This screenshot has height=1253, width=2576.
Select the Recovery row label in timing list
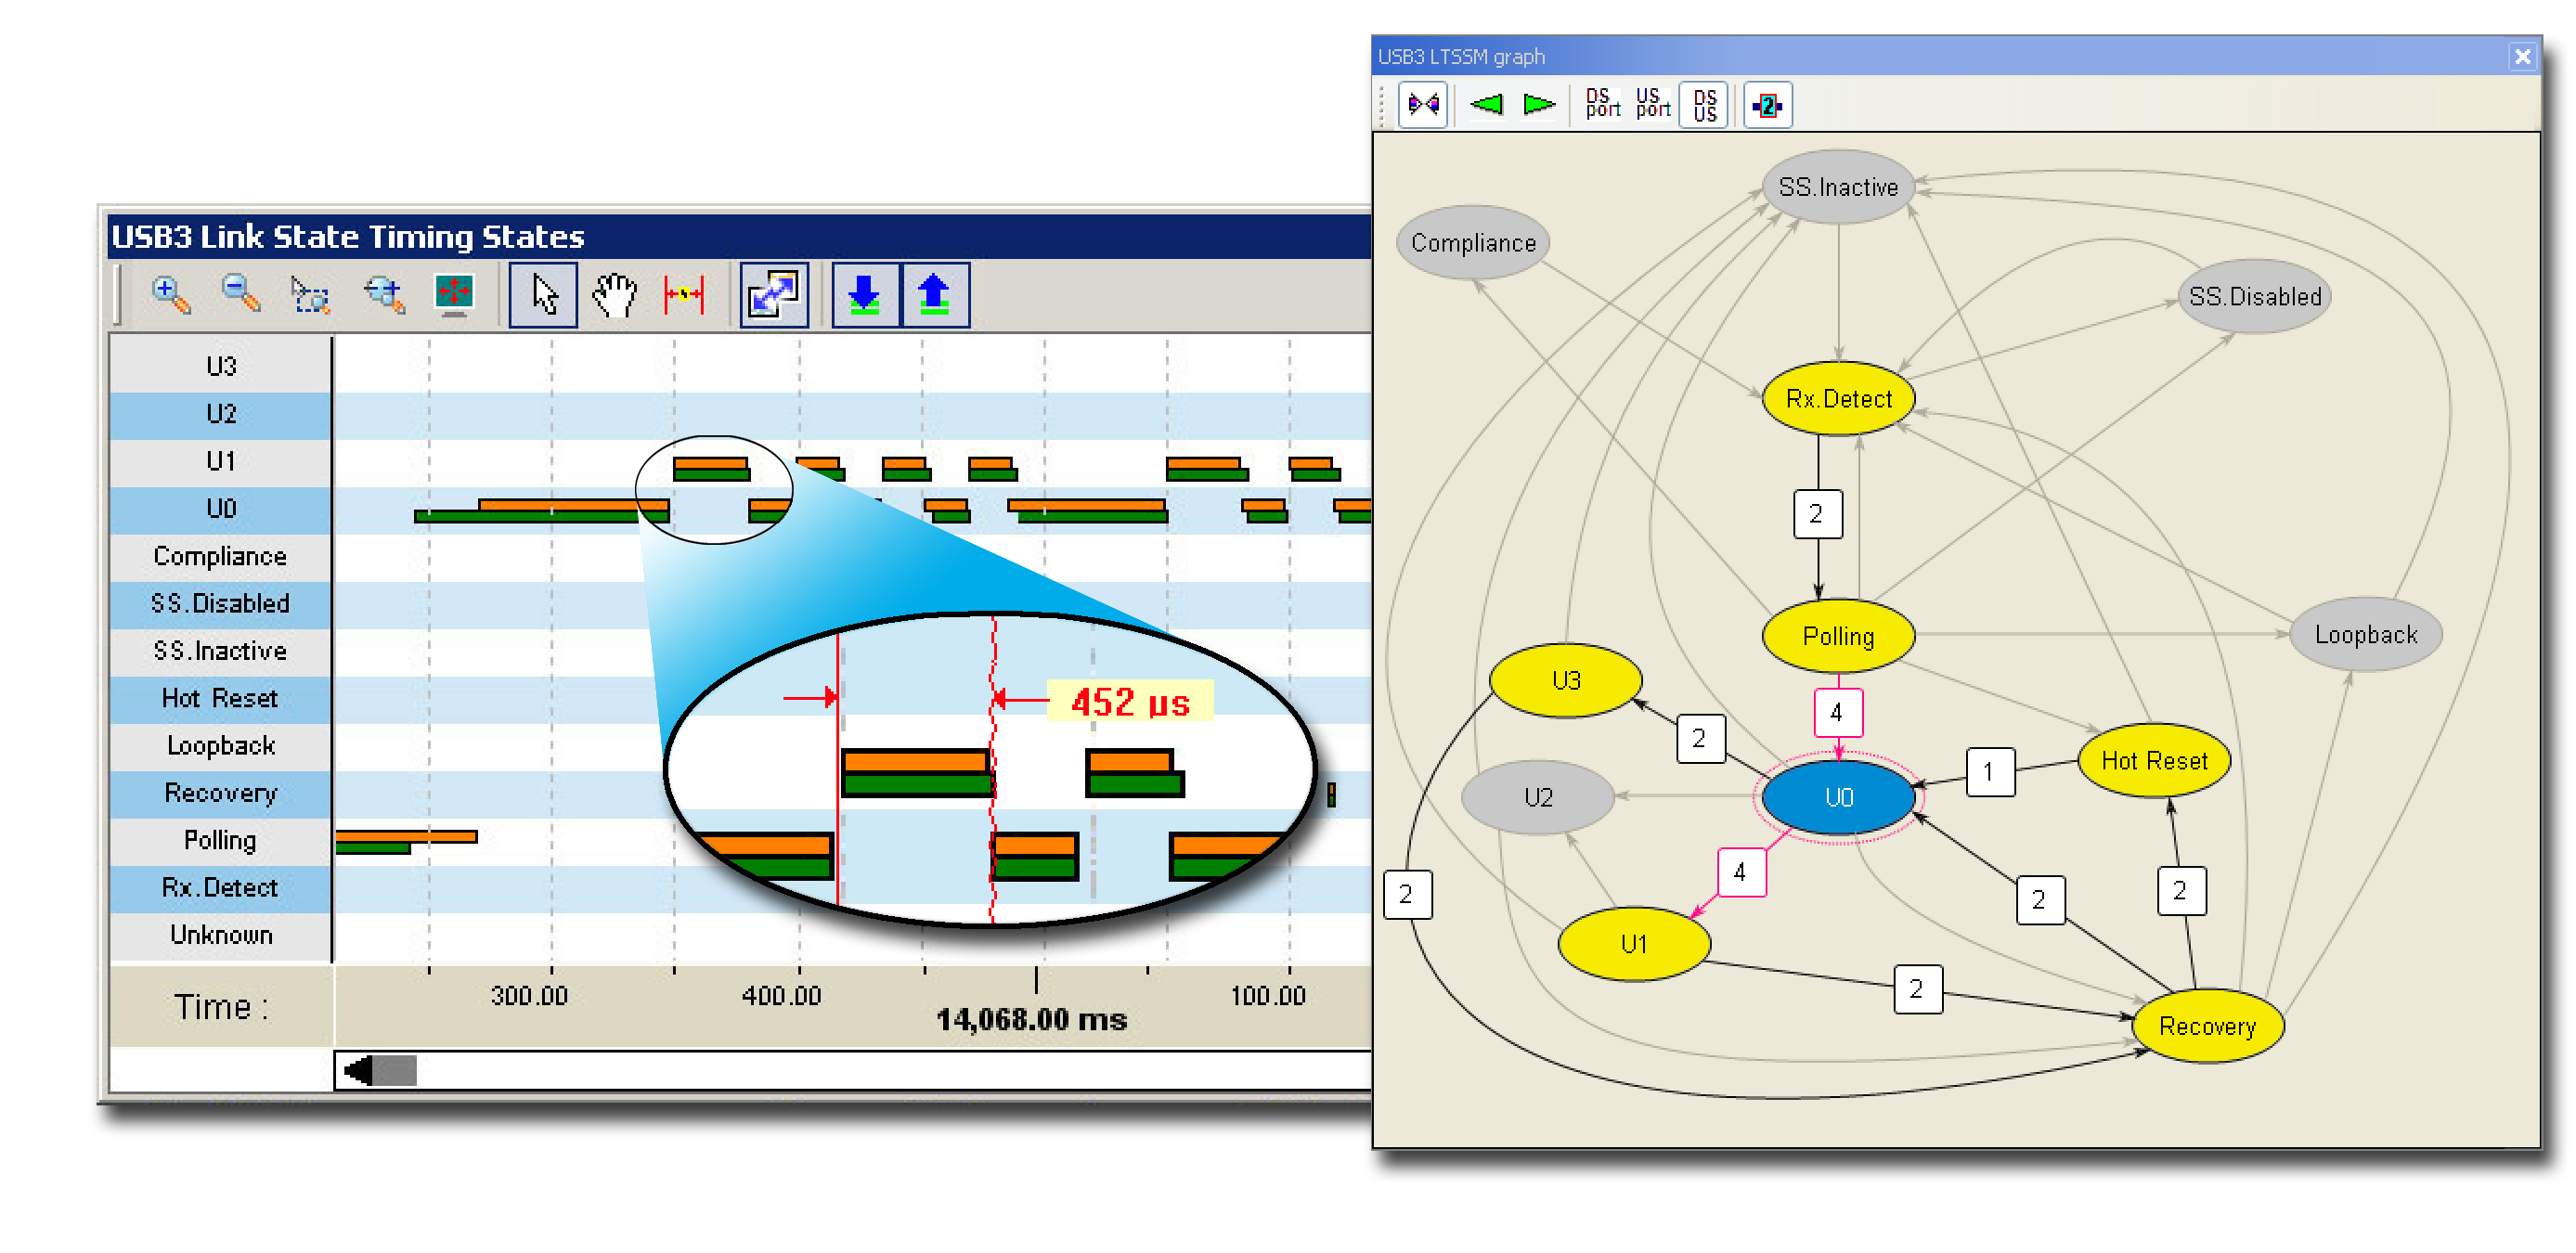click(221, 793)
